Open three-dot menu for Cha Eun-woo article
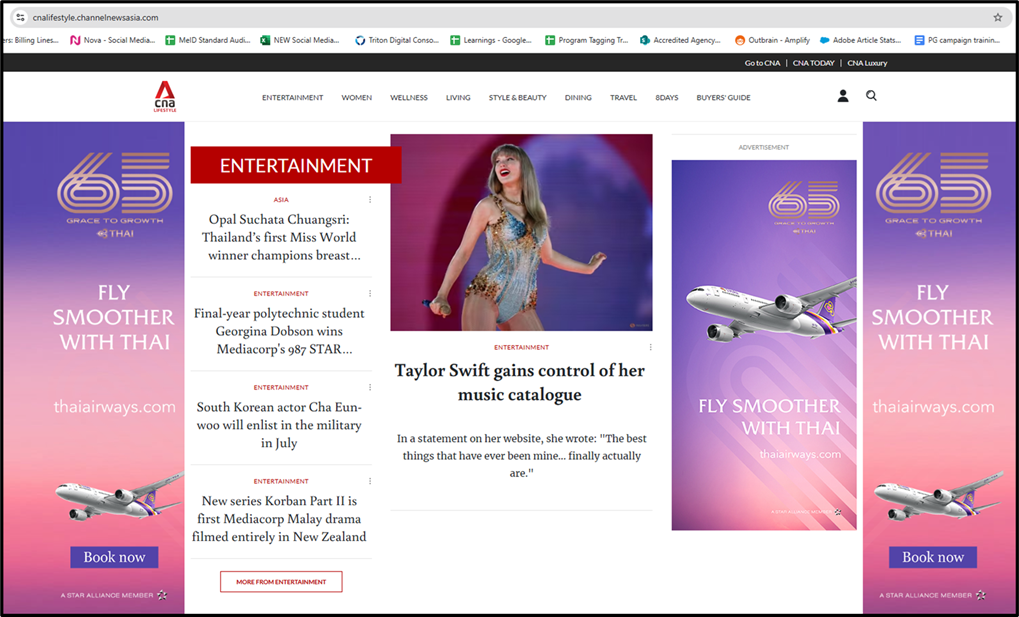 (x=370, y=388)
